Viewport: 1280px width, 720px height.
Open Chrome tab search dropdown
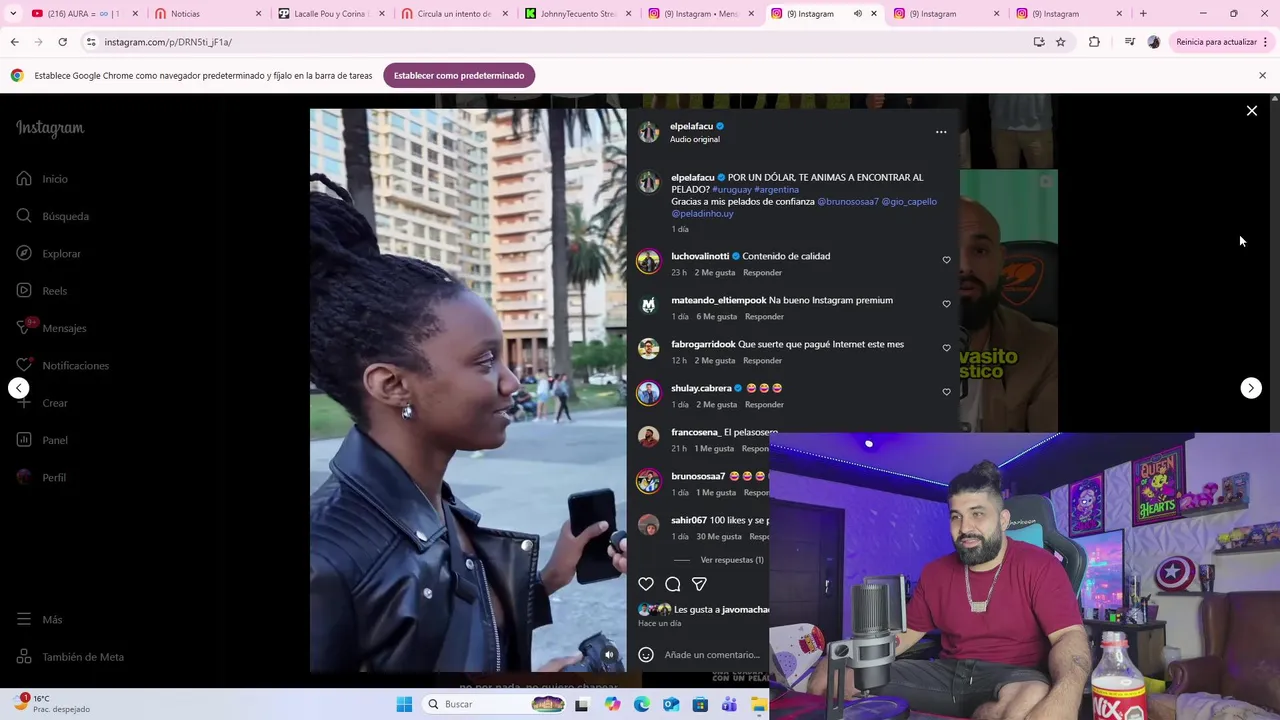pos(13,14)
